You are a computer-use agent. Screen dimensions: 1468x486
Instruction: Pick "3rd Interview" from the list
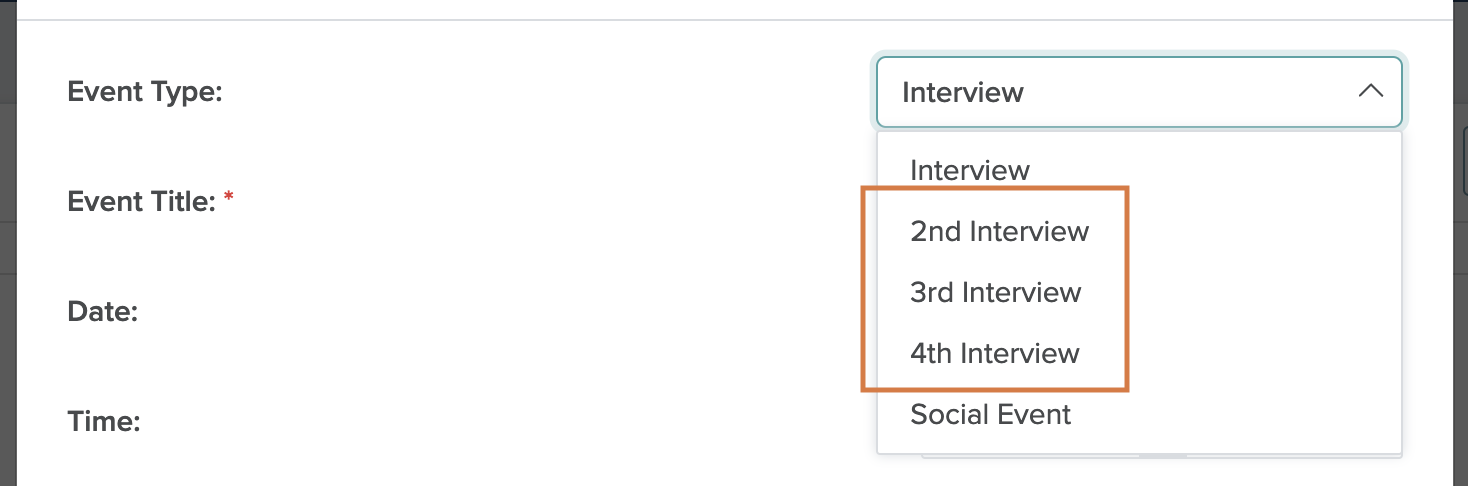coord(995,293)
